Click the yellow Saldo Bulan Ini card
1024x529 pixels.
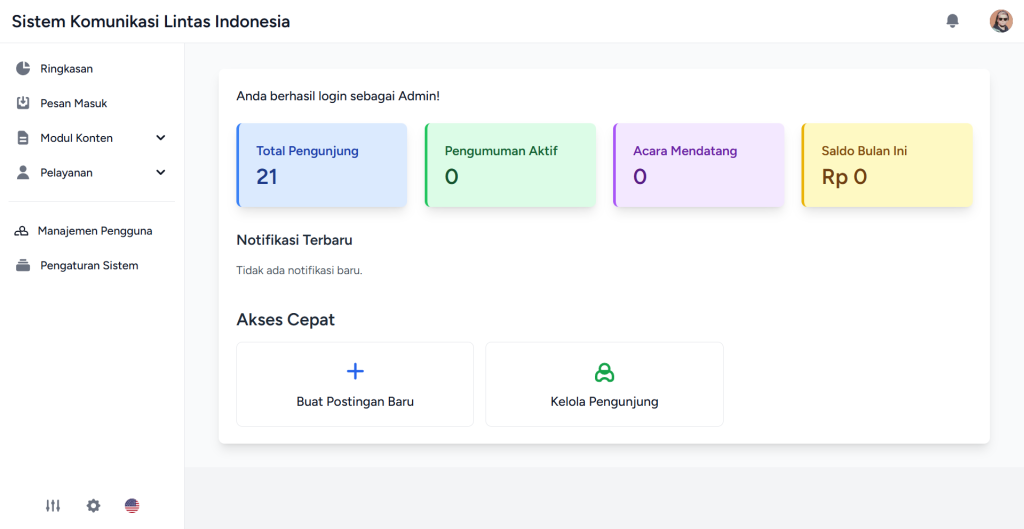point(887,165)
